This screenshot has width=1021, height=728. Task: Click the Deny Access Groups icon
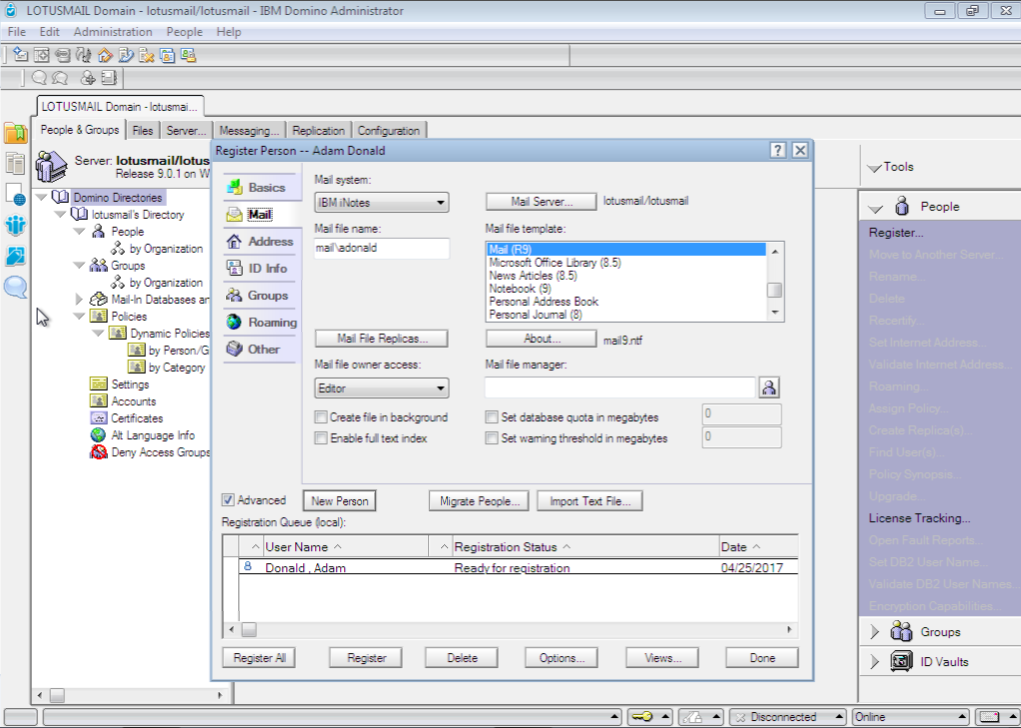click(98, 452)
